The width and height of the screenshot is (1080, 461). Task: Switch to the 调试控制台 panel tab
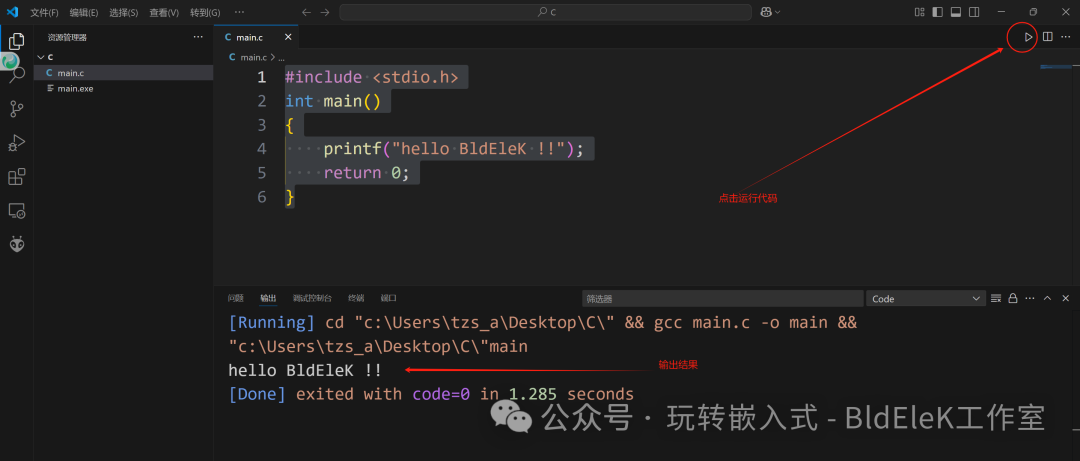(312, 298)
